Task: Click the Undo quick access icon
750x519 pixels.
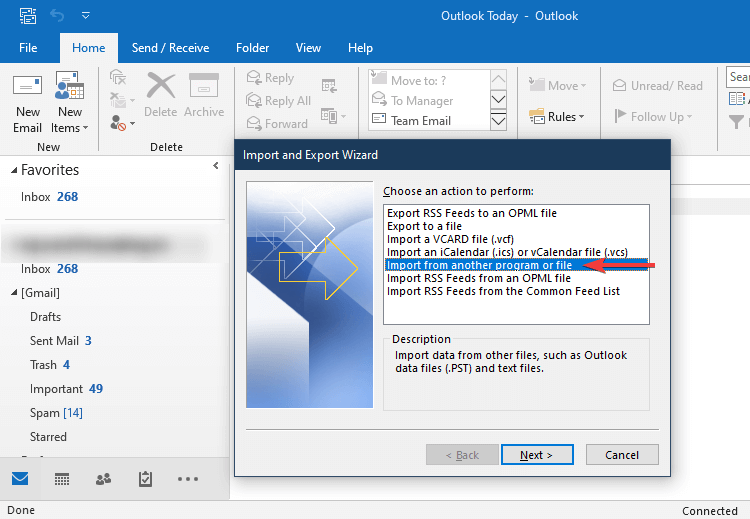Action: click(57, 16)
